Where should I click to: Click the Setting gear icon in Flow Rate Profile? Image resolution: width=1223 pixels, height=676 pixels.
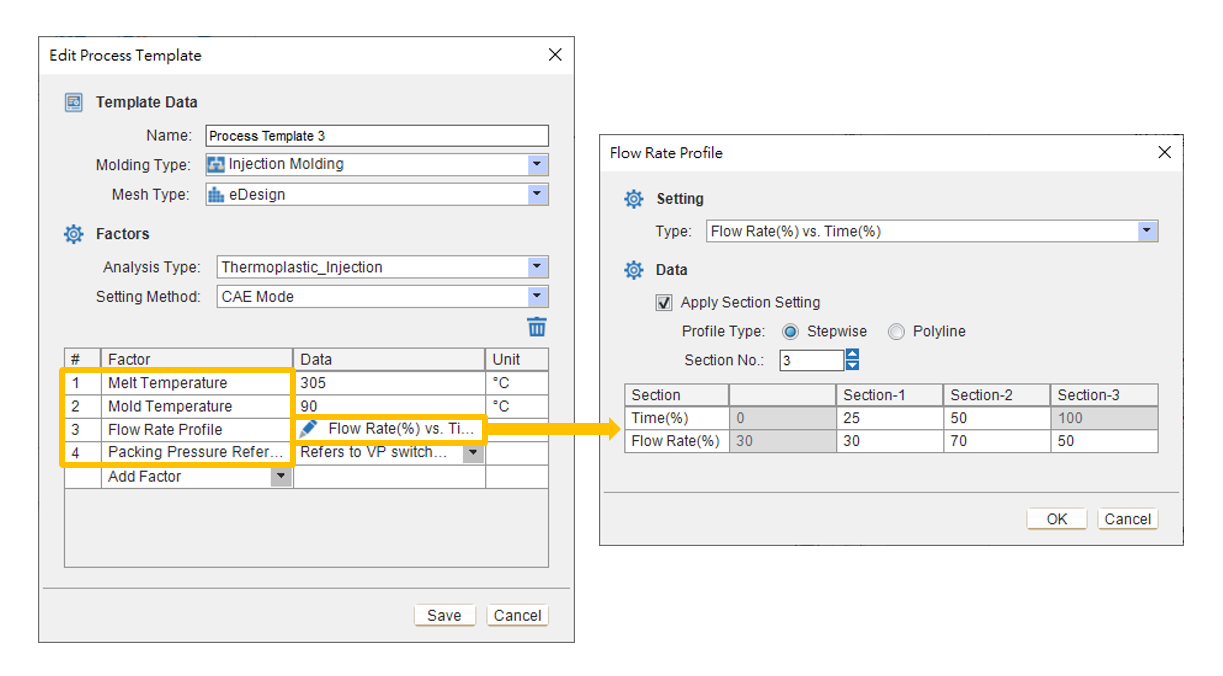click(x=634, y=199)
